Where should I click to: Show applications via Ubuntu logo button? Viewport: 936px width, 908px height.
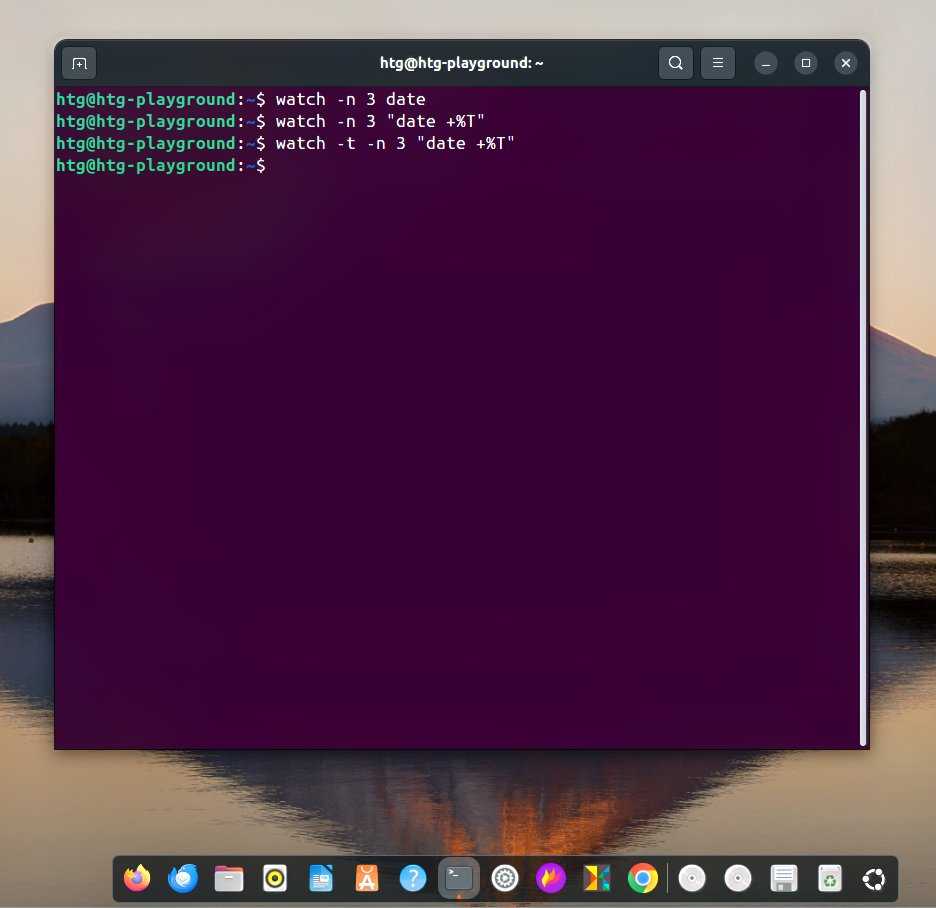tap(874, 879)
